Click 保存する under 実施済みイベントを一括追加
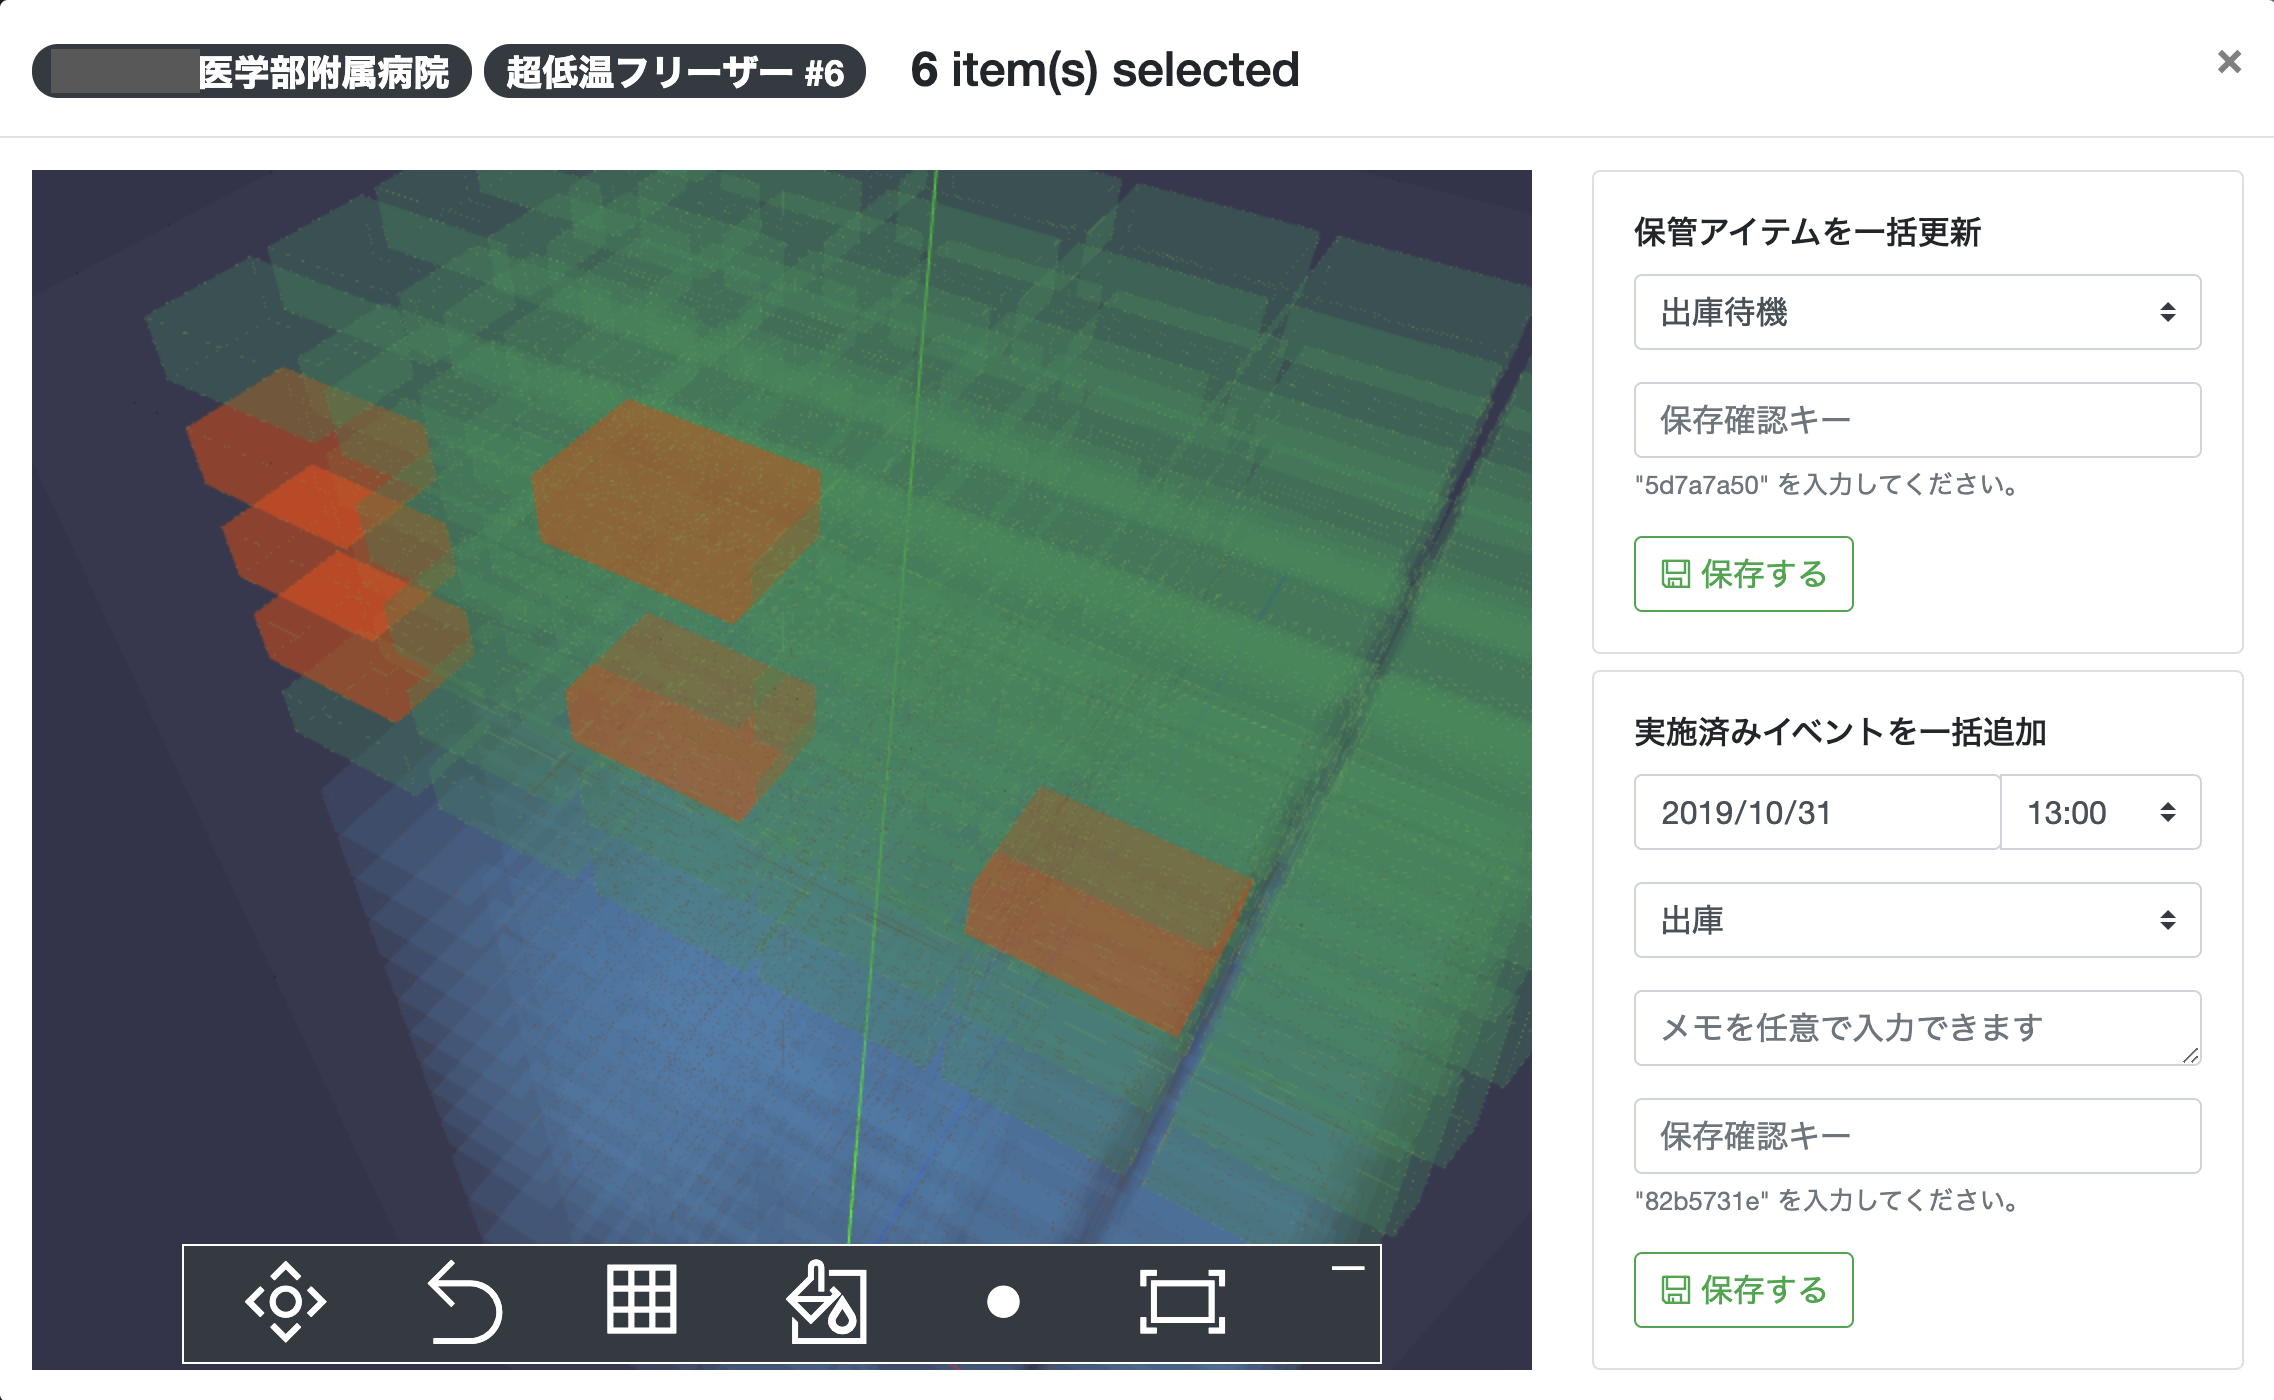Screen dimensions: 2274x1400 tap(1743, 1290)
